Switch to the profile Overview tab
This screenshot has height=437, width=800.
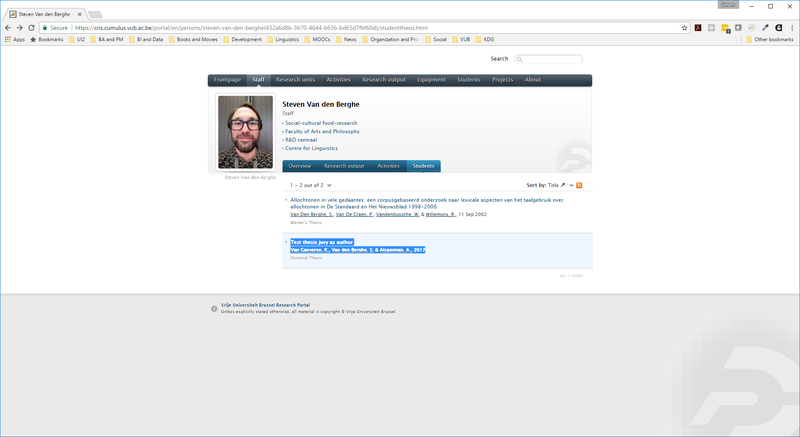299,166
